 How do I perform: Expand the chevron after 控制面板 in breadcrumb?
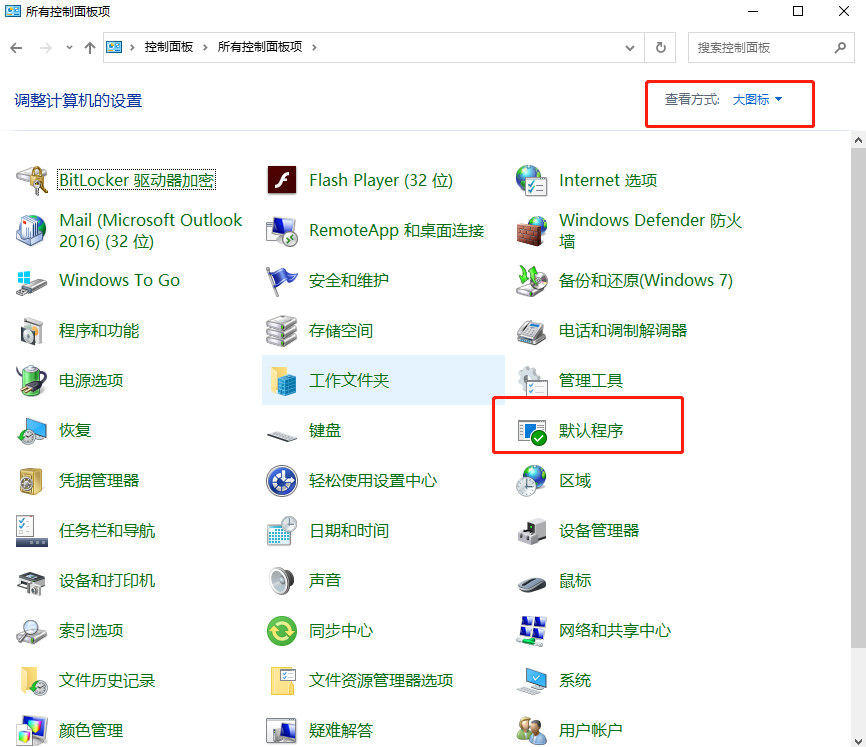(x=205, y=47)
